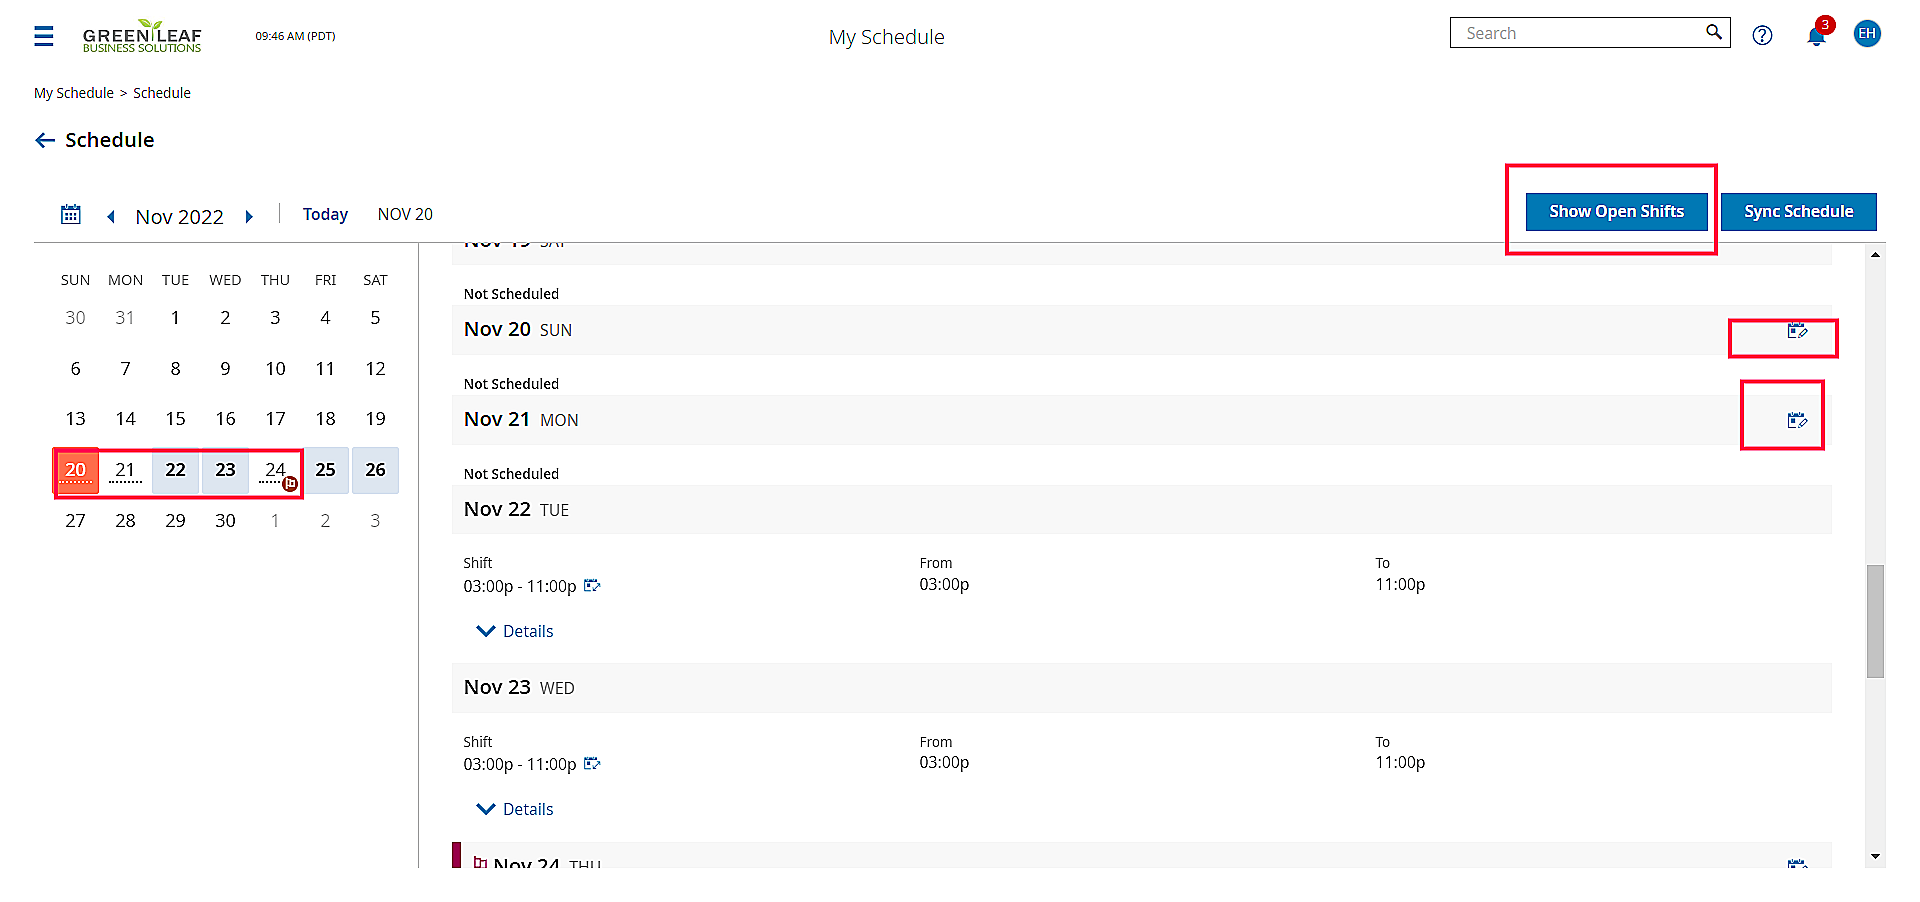Click the Nov 2022 month label
The width and height of the screenshot is (1920, 902).
pos(180,217)
